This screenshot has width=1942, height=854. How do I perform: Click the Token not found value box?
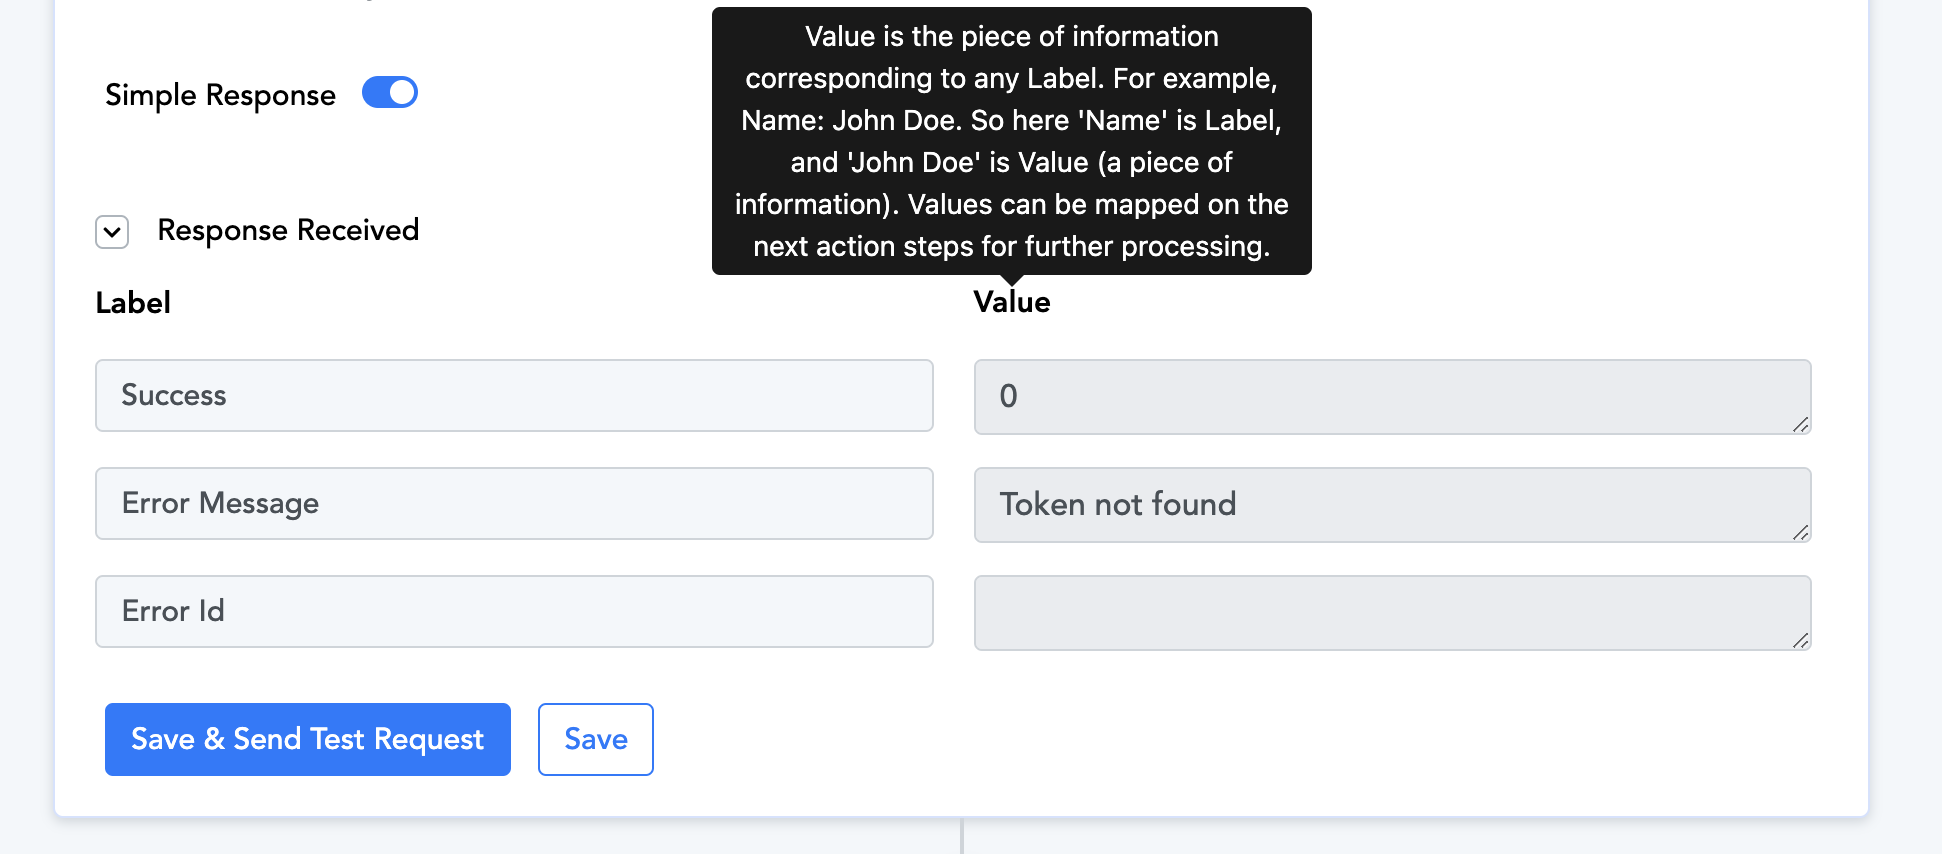(1392, 505)
